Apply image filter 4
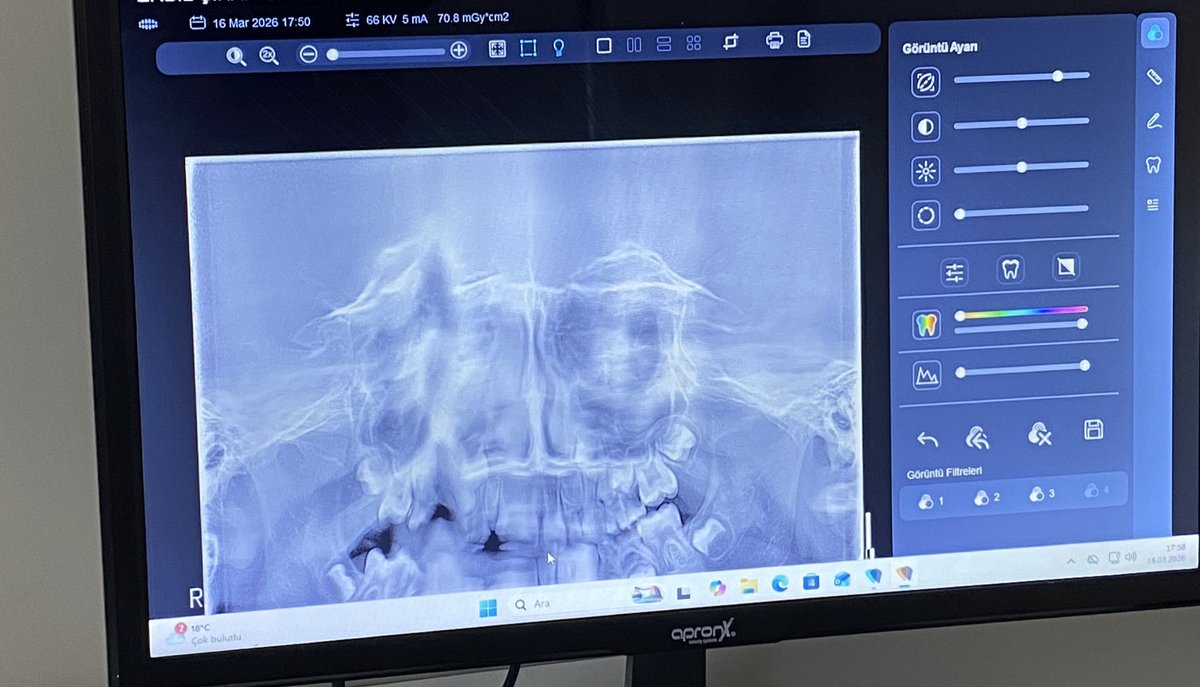Image resolution: width=1200 pixels, height=687 pixels. click(1097, 491)
